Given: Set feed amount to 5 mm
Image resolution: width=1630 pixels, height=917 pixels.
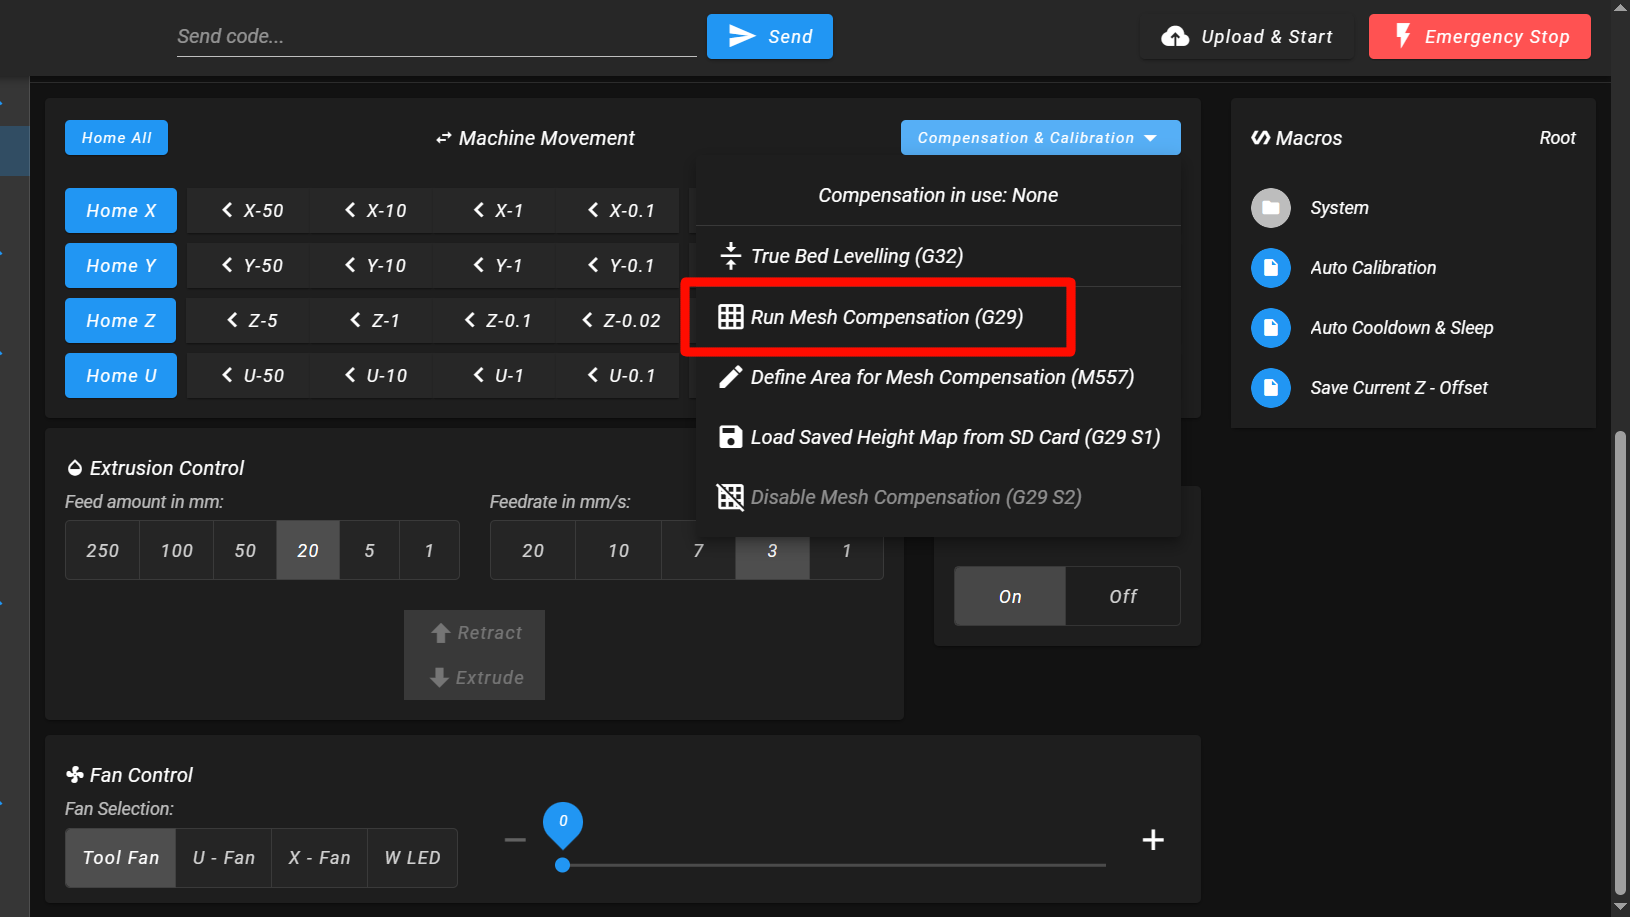Looking at the screenshot, I should coord(369,550).
